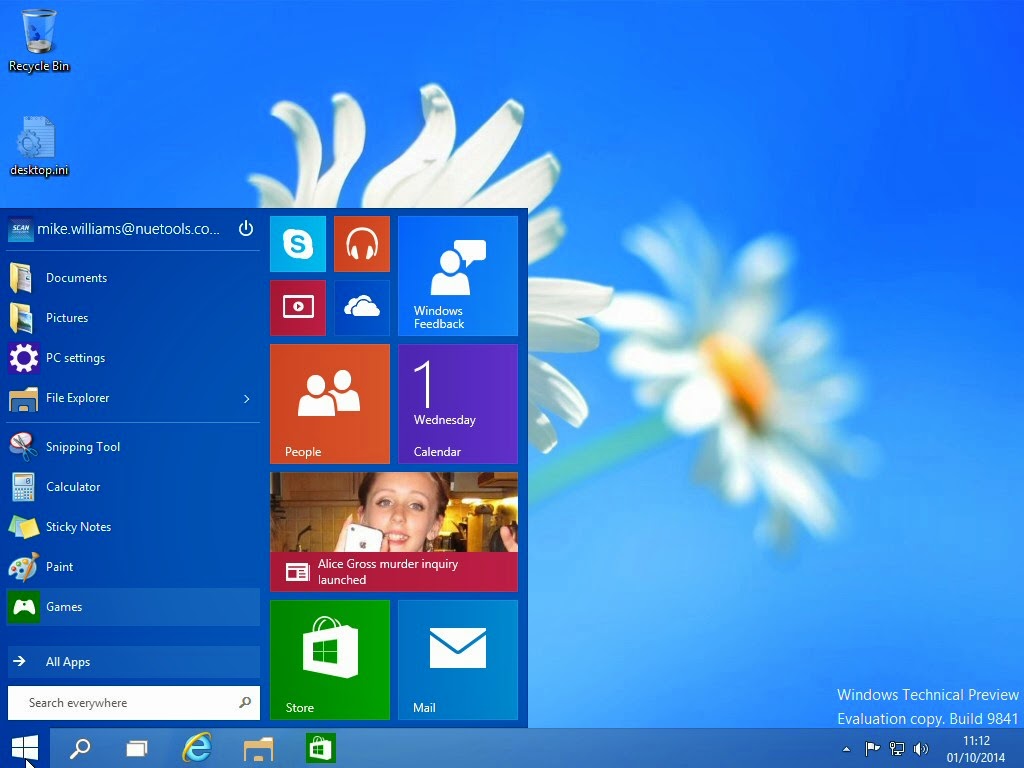
Task: Select Games in the Start menu
Action: [64, 607]
